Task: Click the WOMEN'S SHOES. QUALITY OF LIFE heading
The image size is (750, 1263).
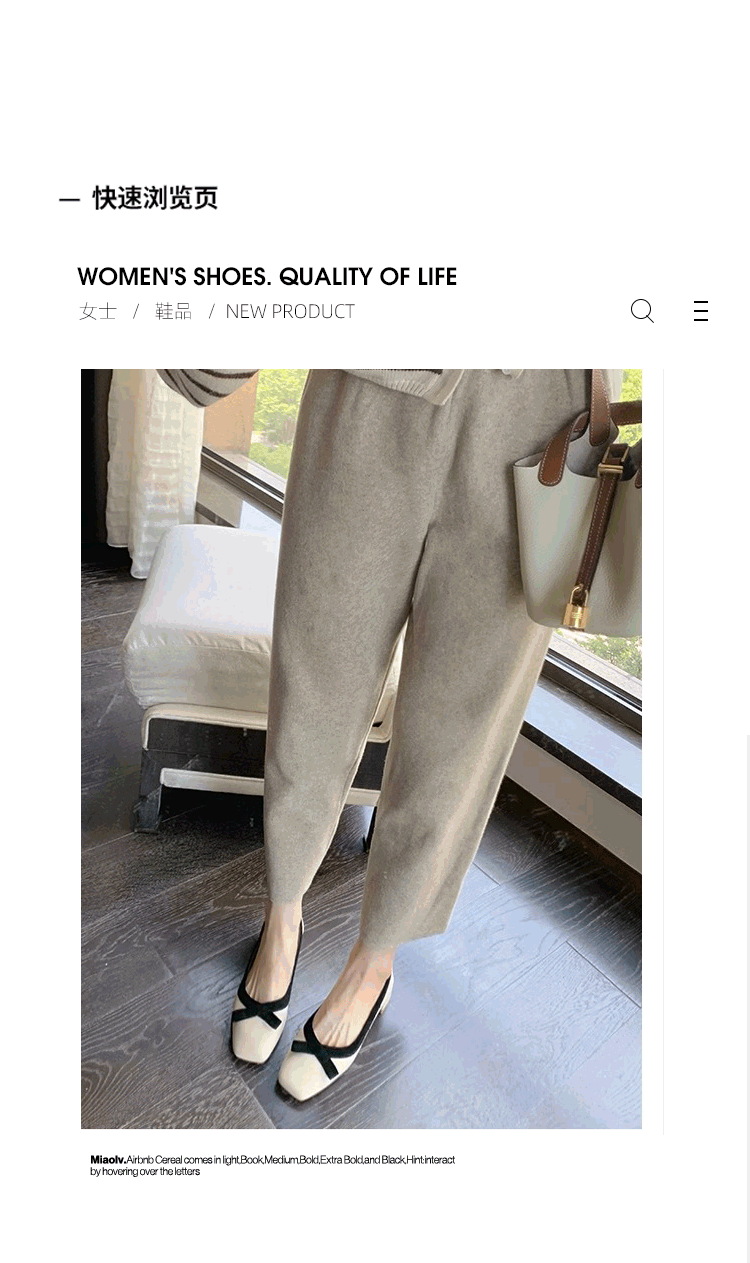Action: (267, 277)
